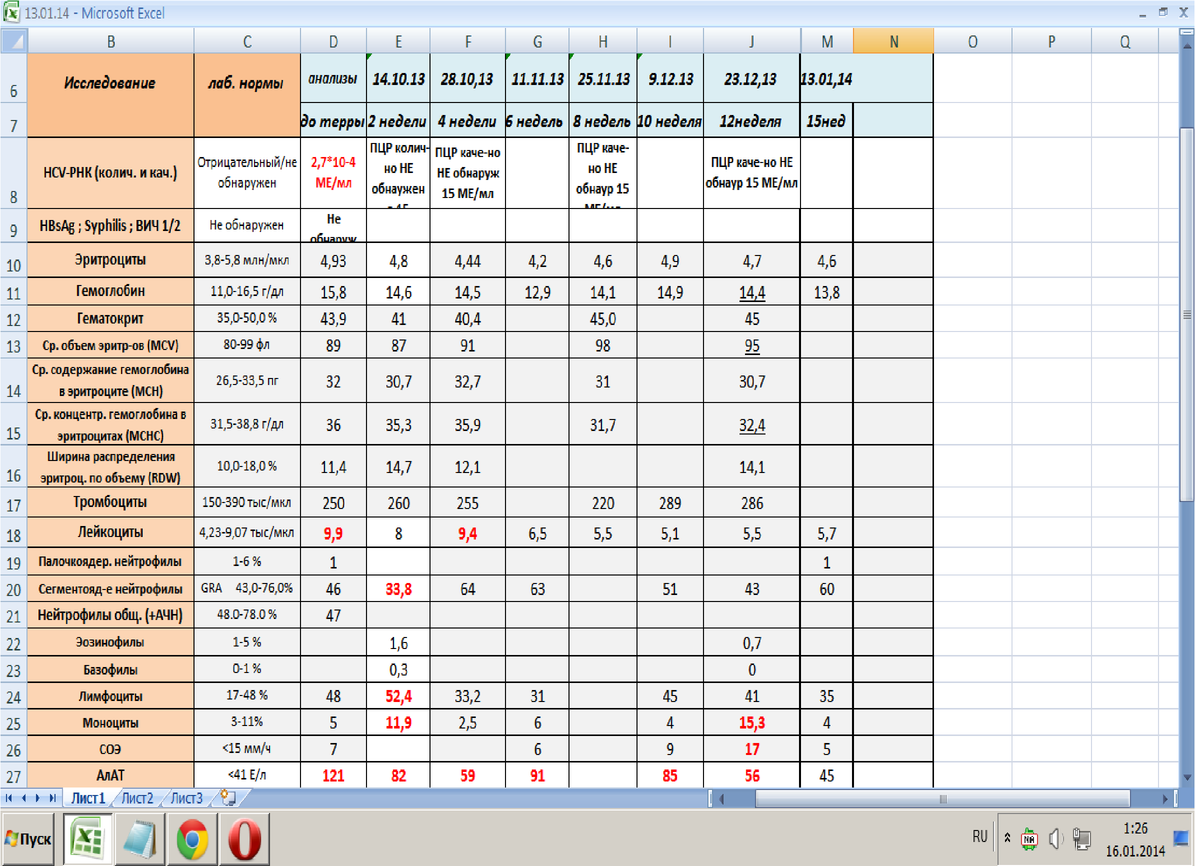
Task: Select the 13.01,14 date cell
Action: point(827,79)
